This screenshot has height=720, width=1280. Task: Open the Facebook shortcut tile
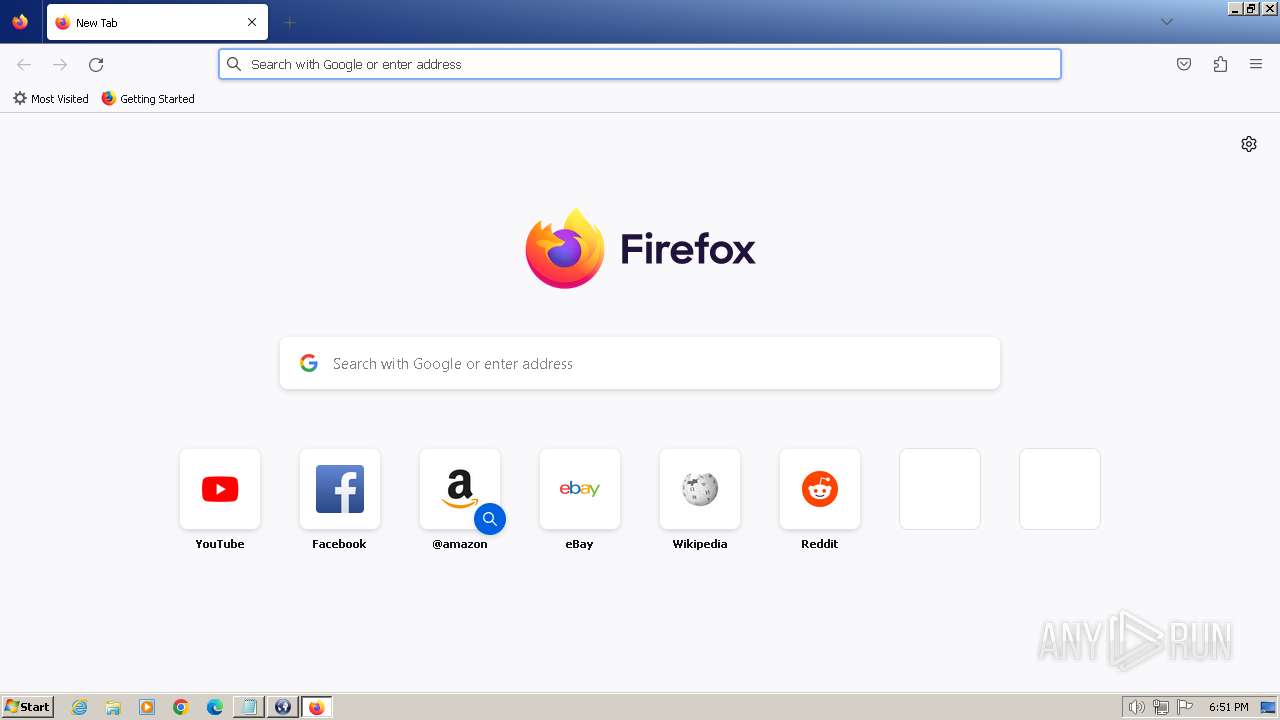340,489
